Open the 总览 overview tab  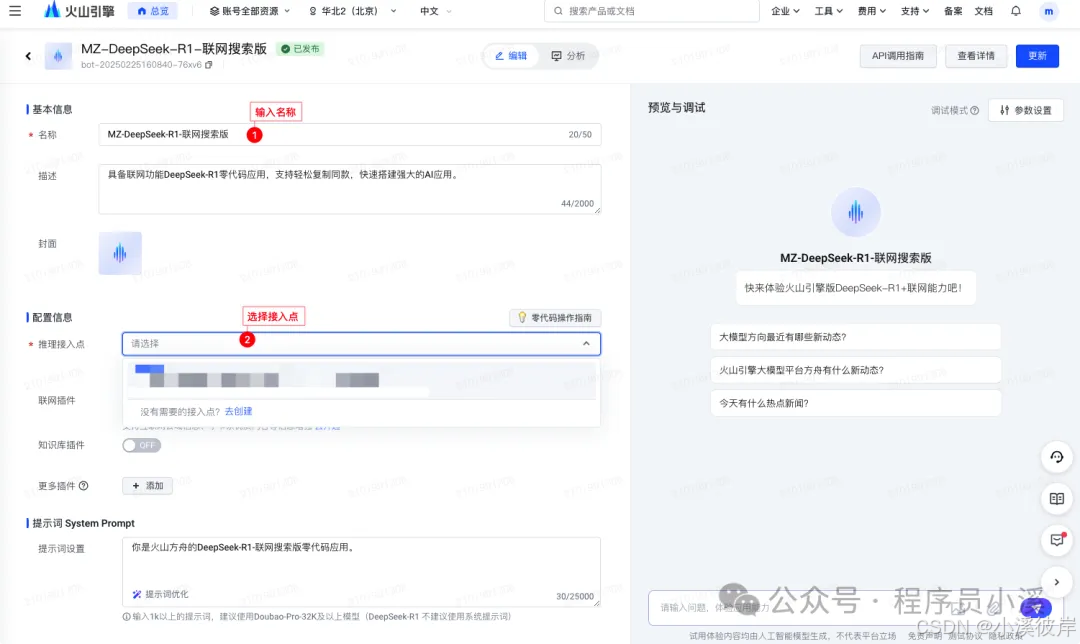click(152, 11)
